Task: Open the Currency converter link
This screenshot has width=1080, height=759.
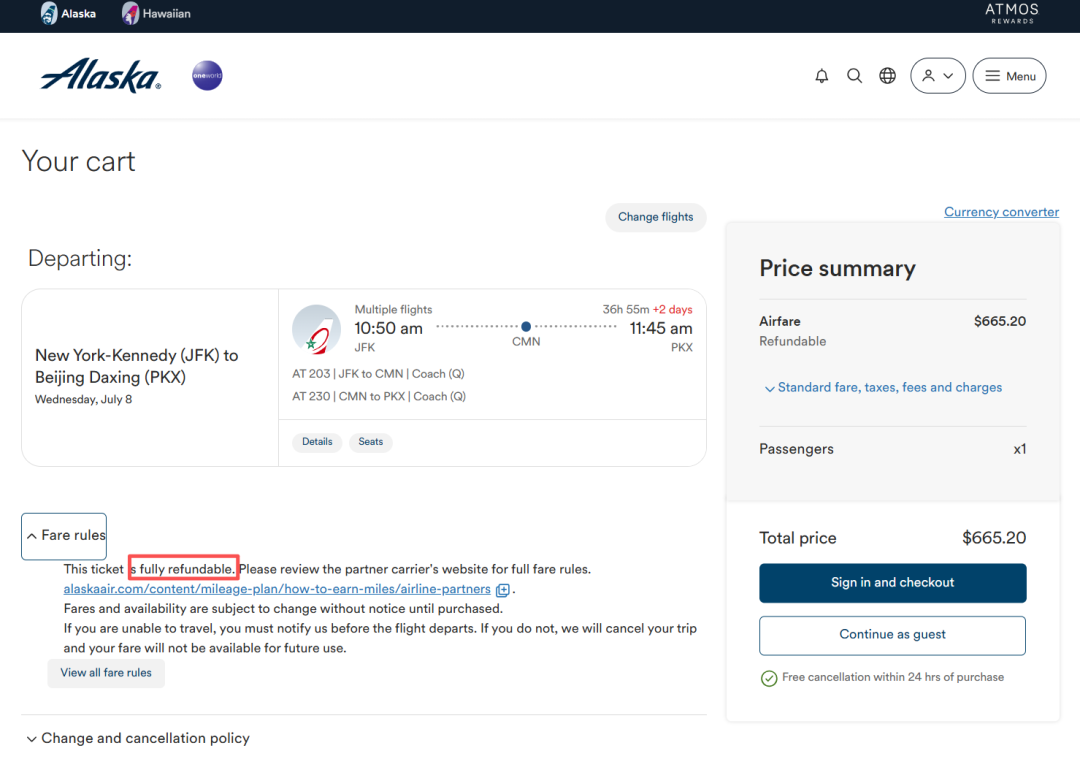Action: coord(1001,212)
